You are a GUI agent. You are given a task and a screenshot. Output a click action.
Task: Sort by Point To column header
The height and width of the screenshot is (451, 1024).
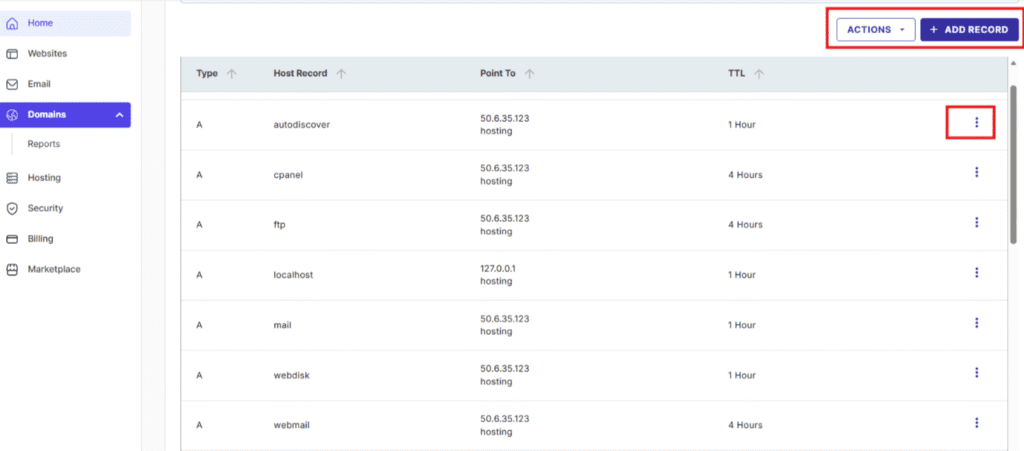[x=500, y=74]
